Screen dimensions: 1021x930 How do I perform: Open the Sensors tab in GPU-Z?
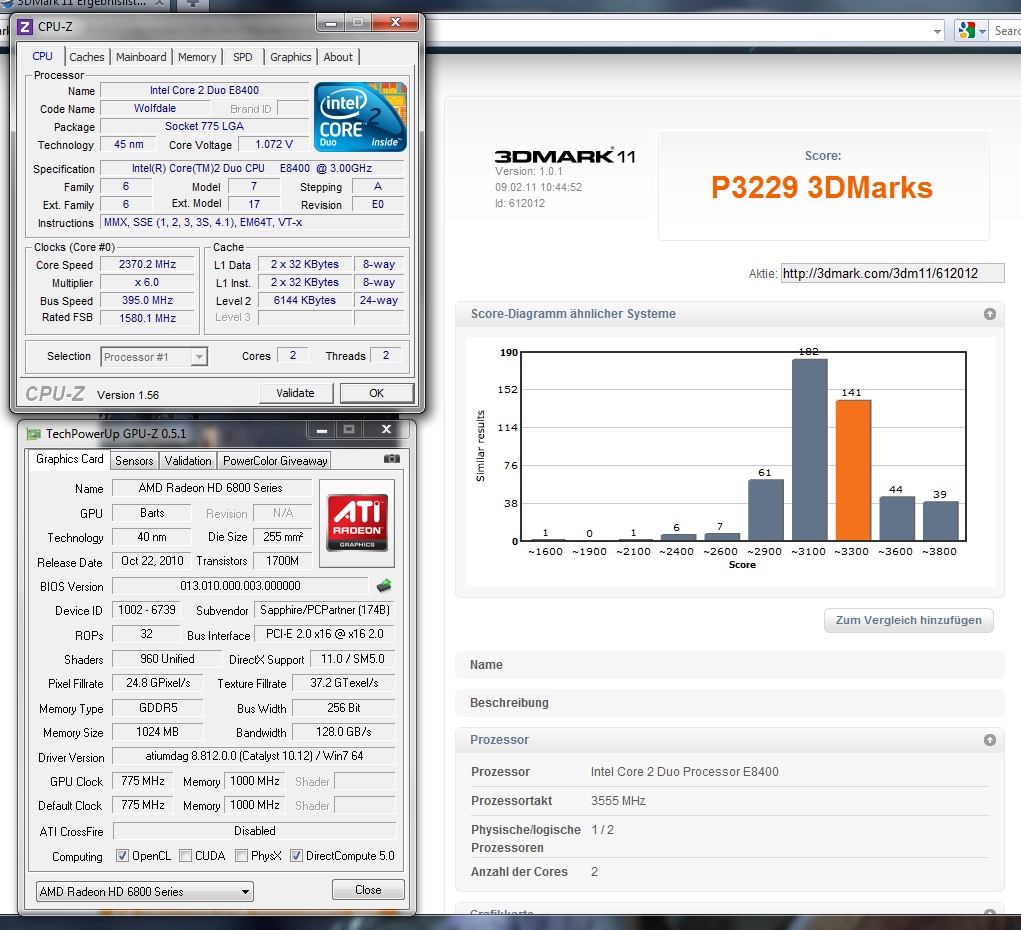pyautogui.click(x=134, y=460)
